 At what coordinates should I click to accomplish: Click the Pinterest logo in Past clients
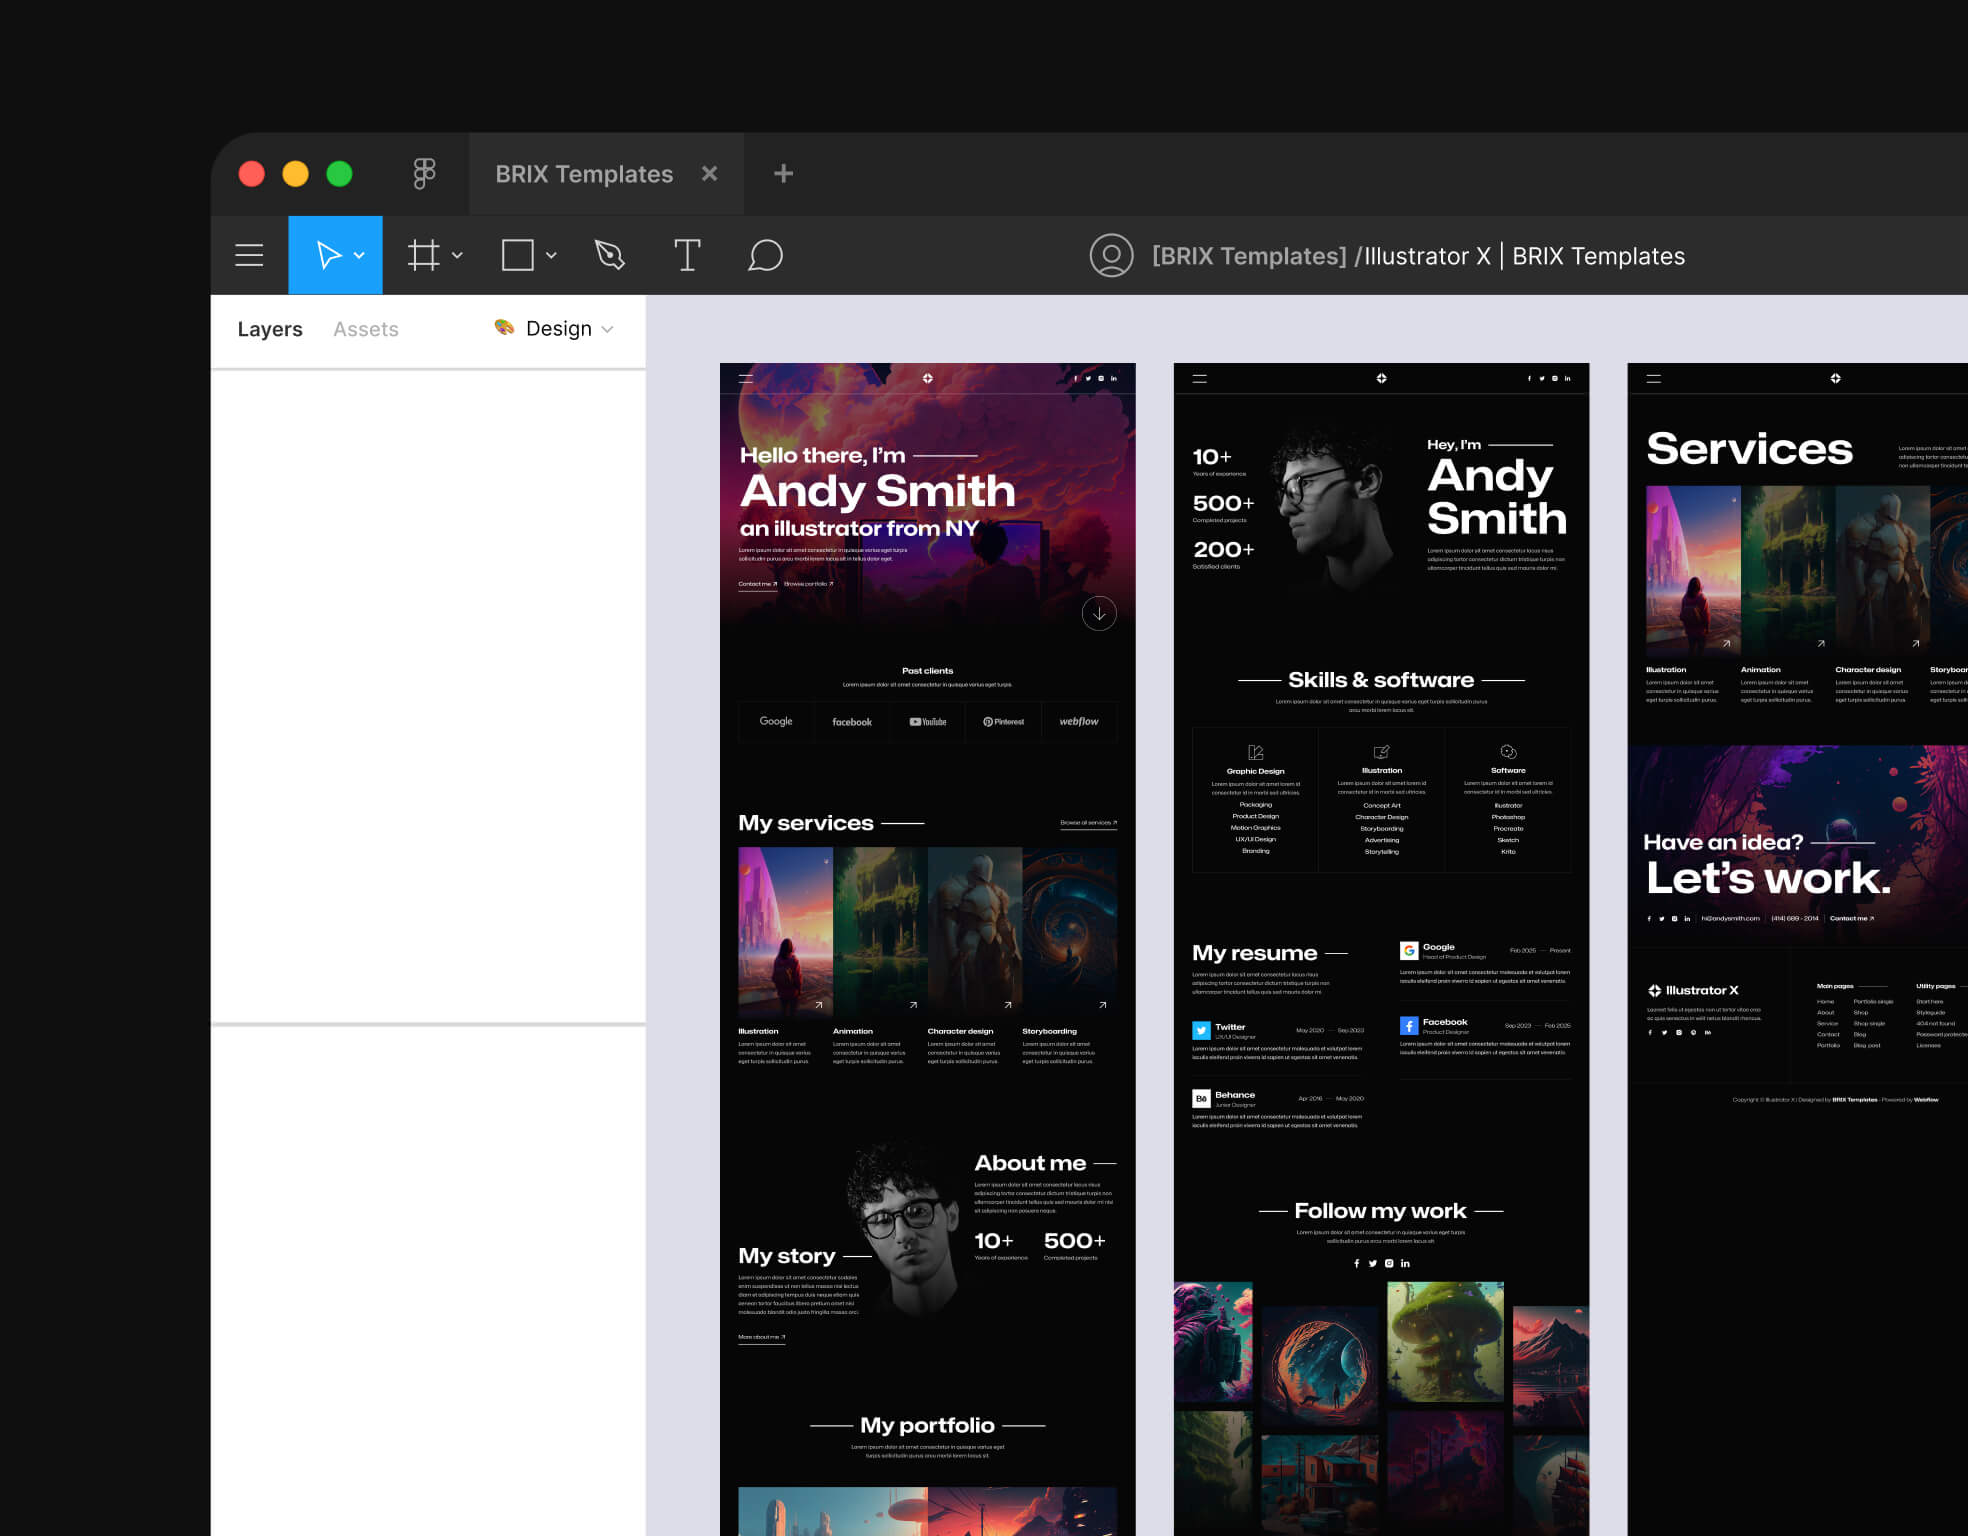click(1003, 722)
